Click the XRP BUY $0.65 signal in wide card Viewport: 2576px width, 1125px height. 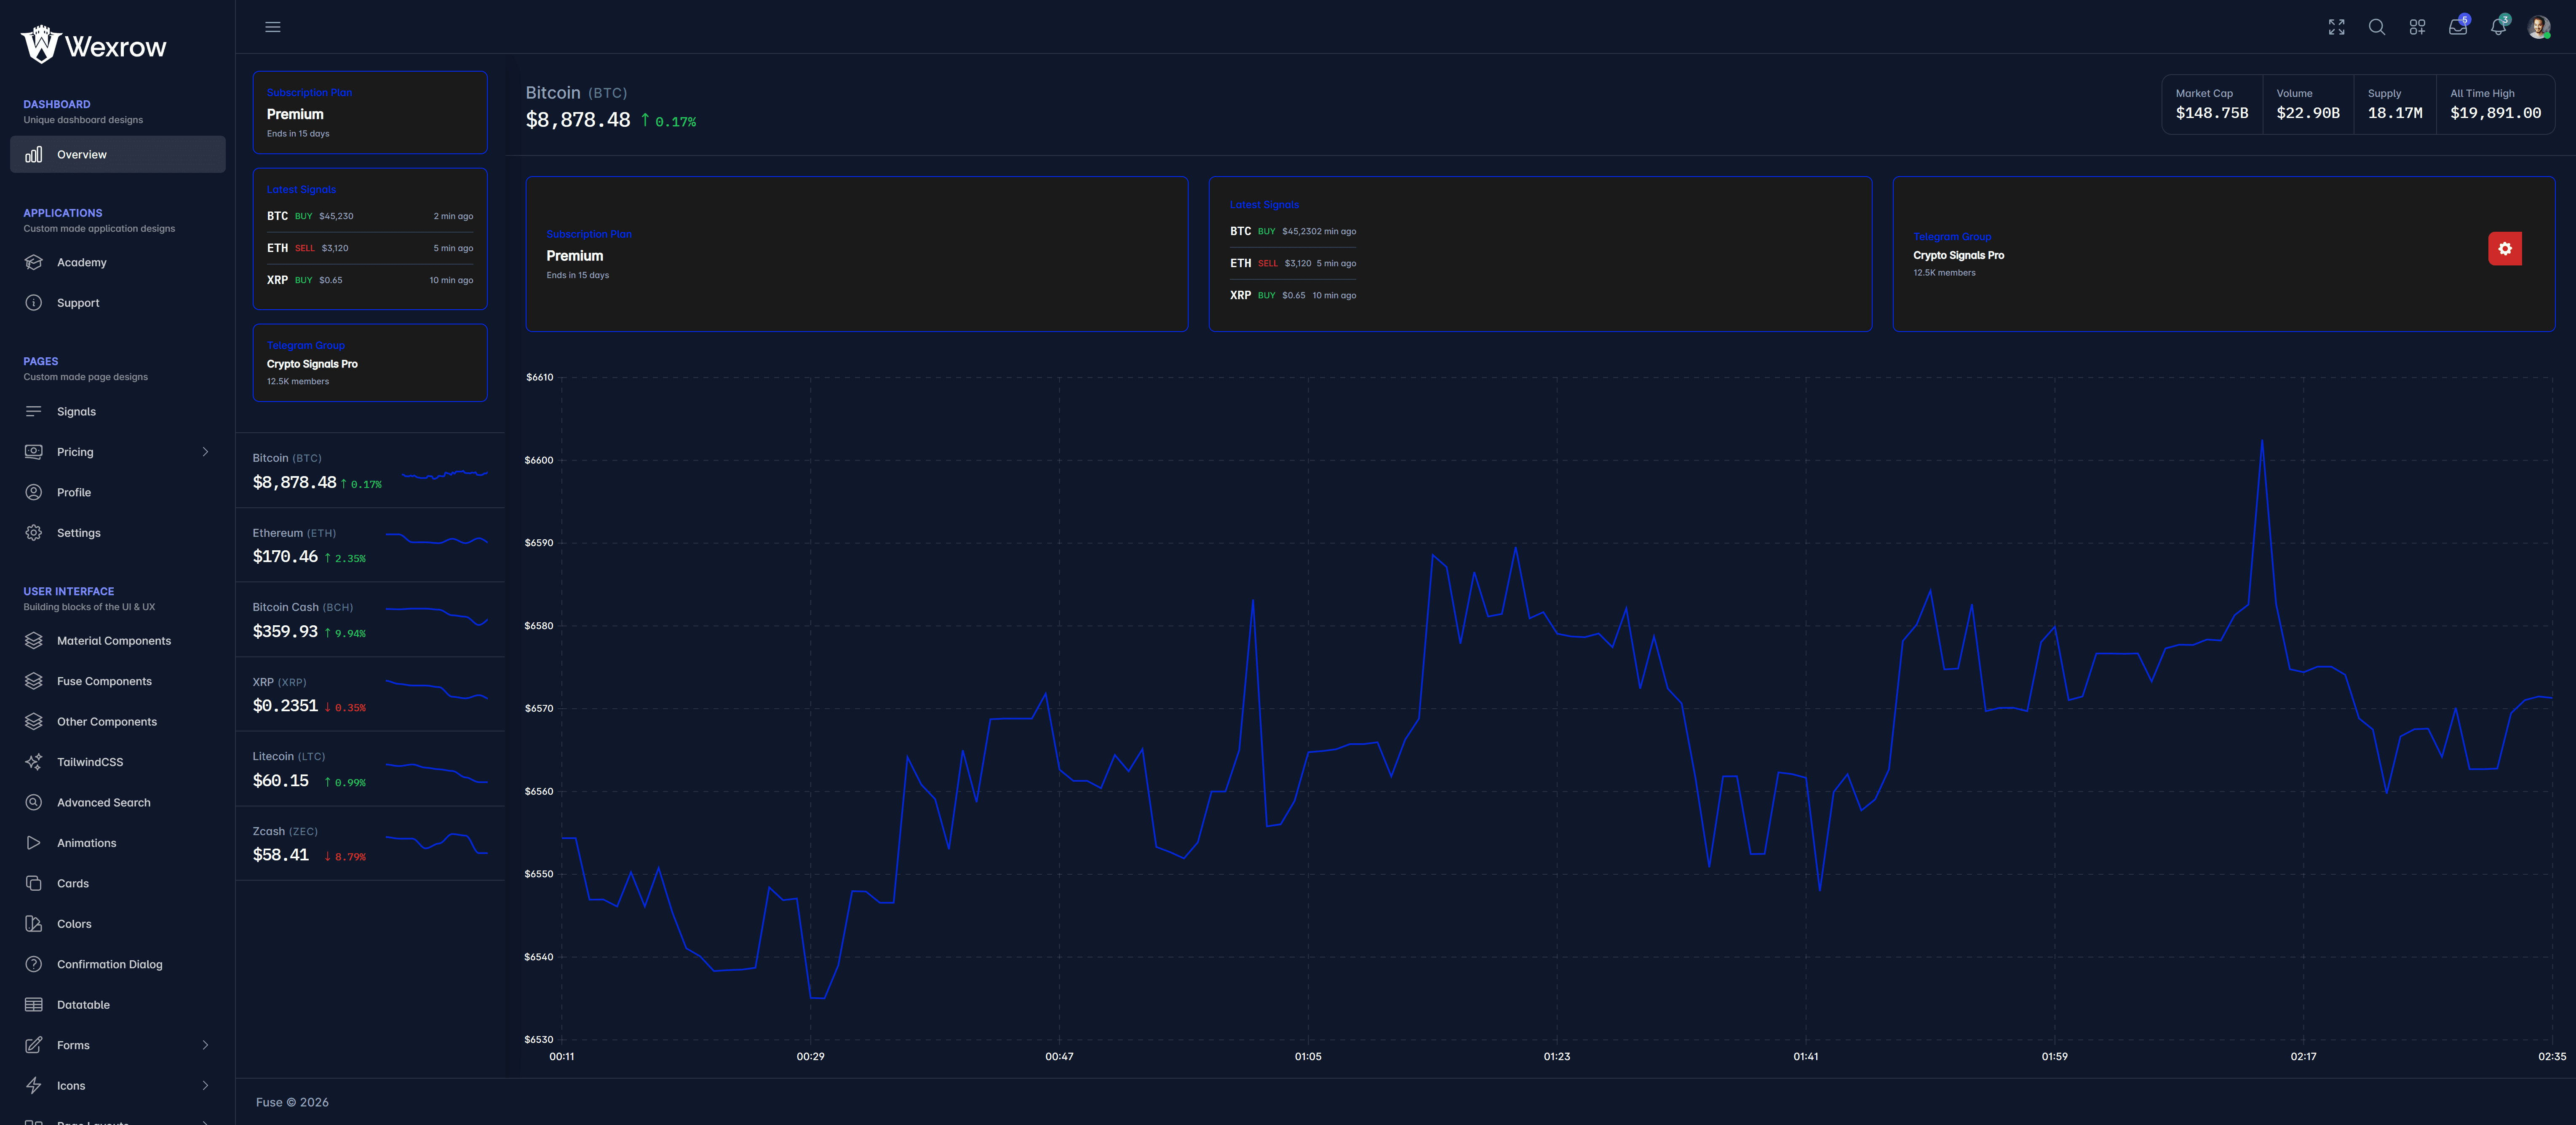pyautogui.click(x=1293, y=295)
